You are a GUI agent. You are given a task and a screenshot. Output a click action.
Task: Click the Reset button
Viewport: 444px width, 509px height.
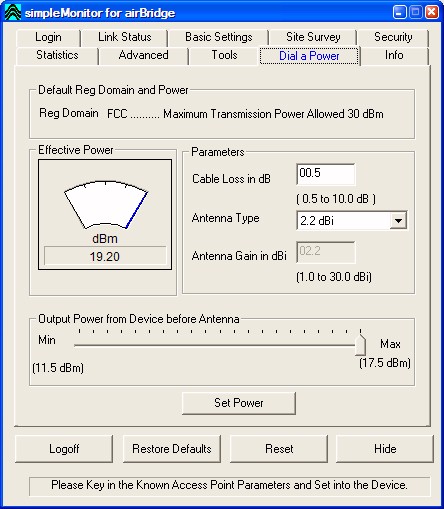pos(279,449)
